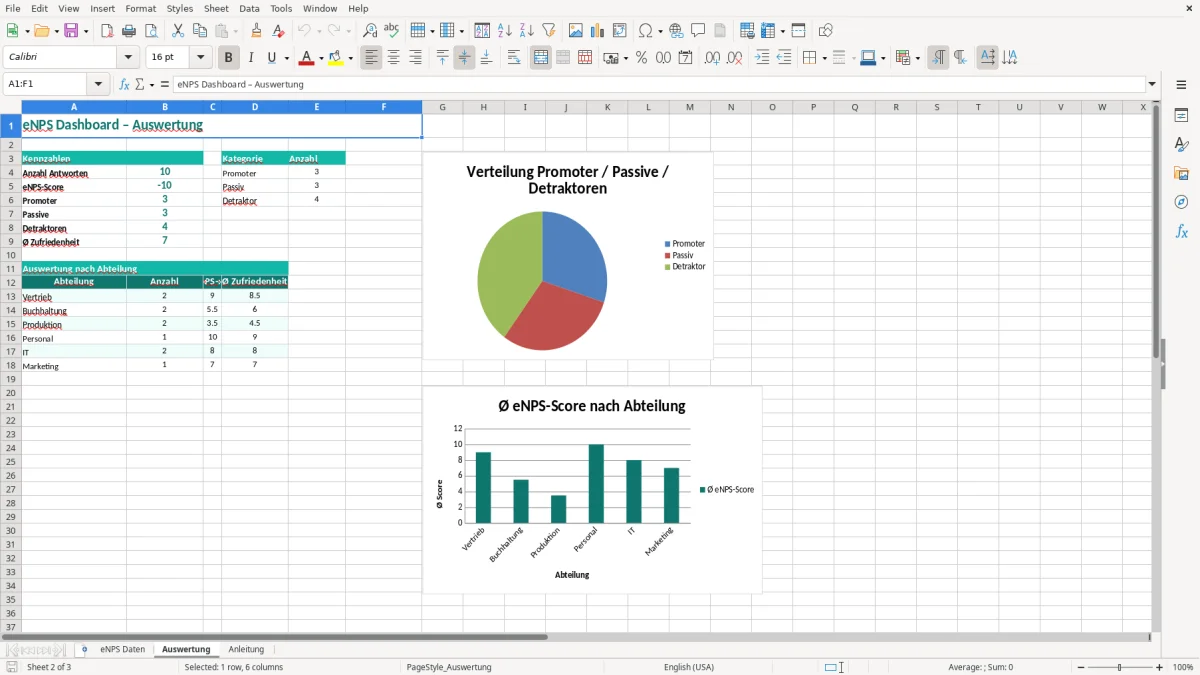The image size is (1200, 675).
Task: Align the cell text left
Action: (372, 58)
